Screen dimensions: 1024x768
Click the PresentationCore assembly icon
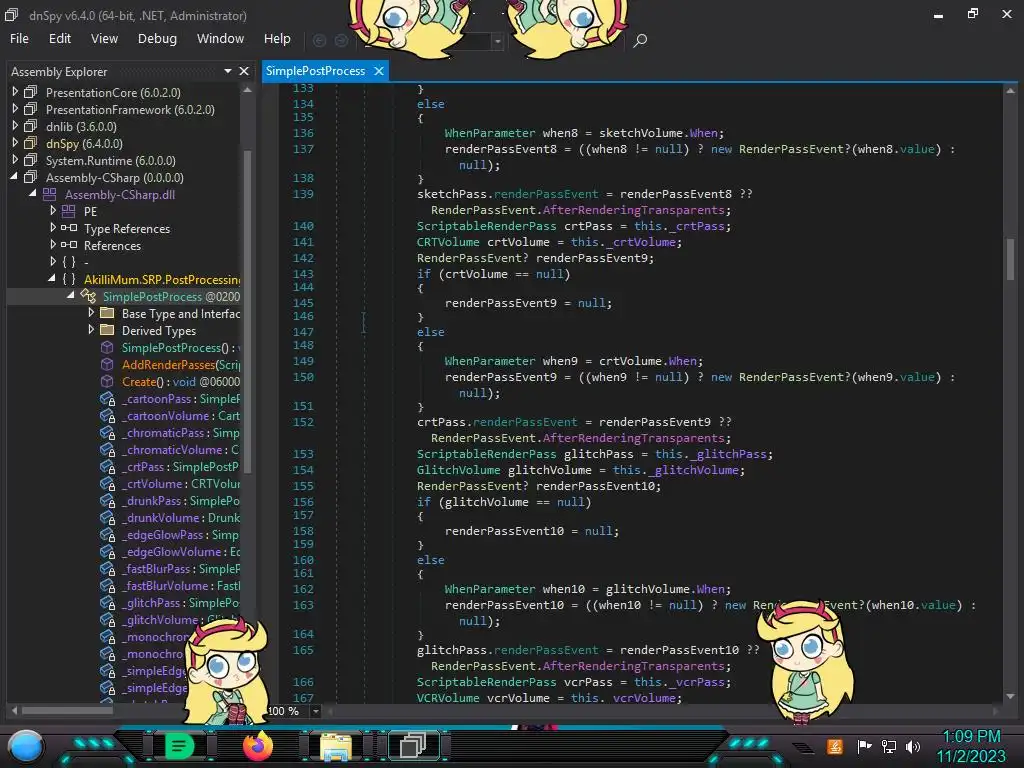point(31,92)
